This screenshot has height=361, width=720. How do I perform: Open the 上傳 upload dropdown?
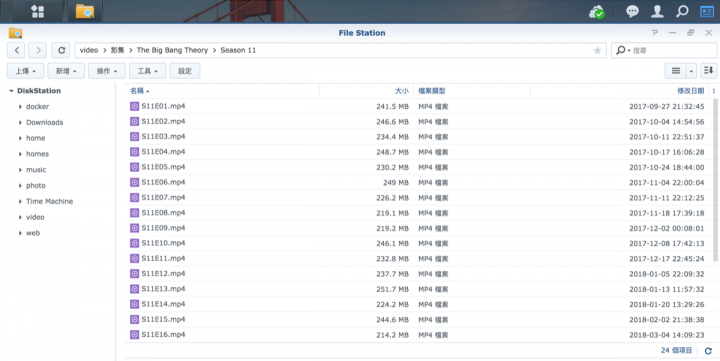click(x=25, y=71)
